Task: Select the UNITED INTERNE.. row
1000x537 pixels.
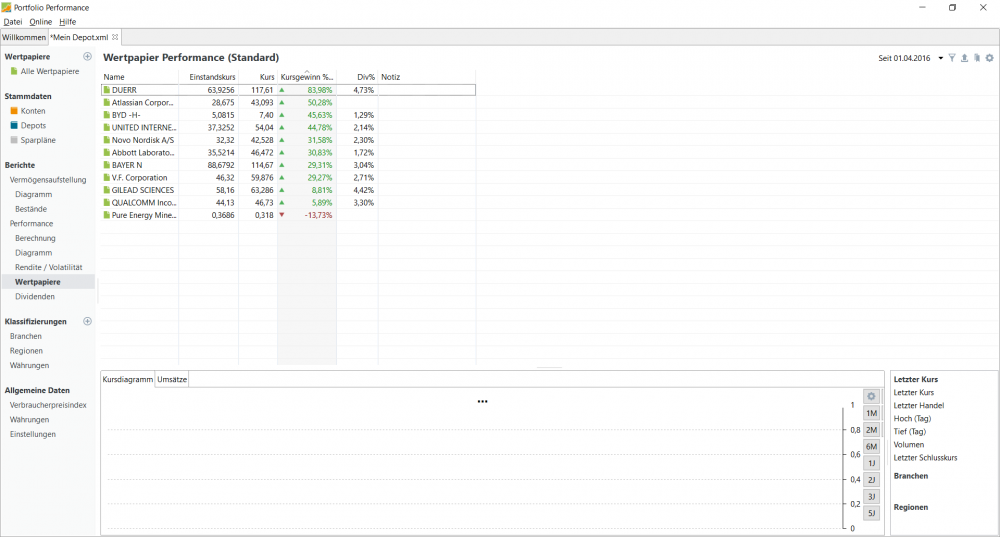Action: coord(288,128)
